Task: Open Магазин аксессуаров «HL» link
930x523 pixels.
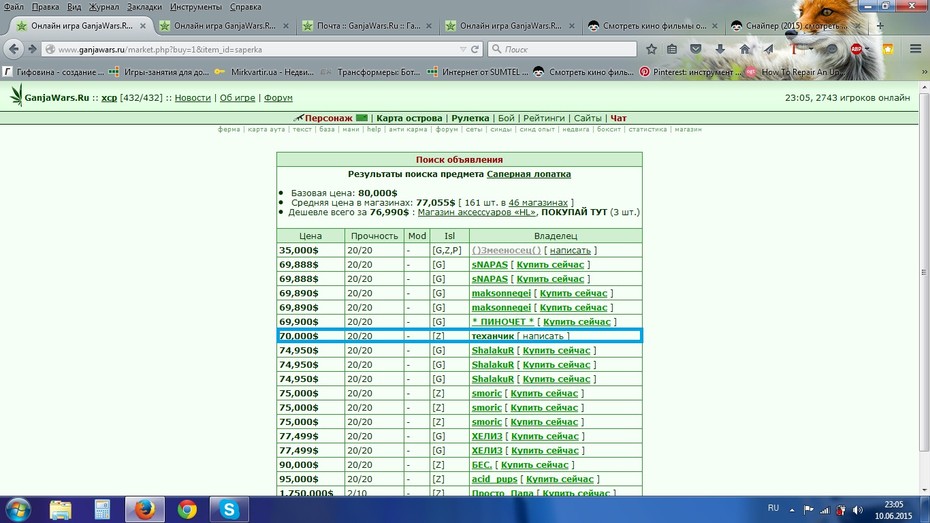Action: tap(476, 212)
